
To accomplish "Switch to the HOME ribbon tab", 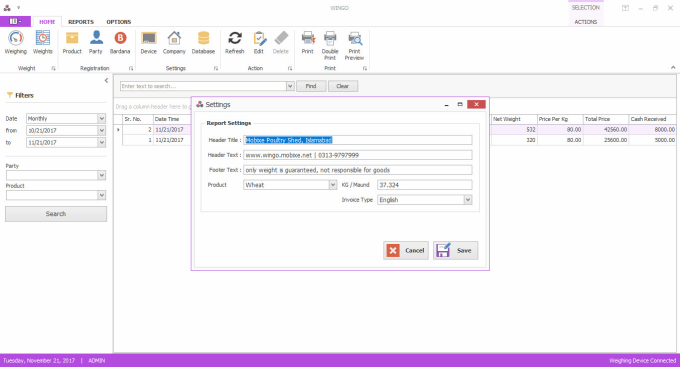I will coord(47,22).
